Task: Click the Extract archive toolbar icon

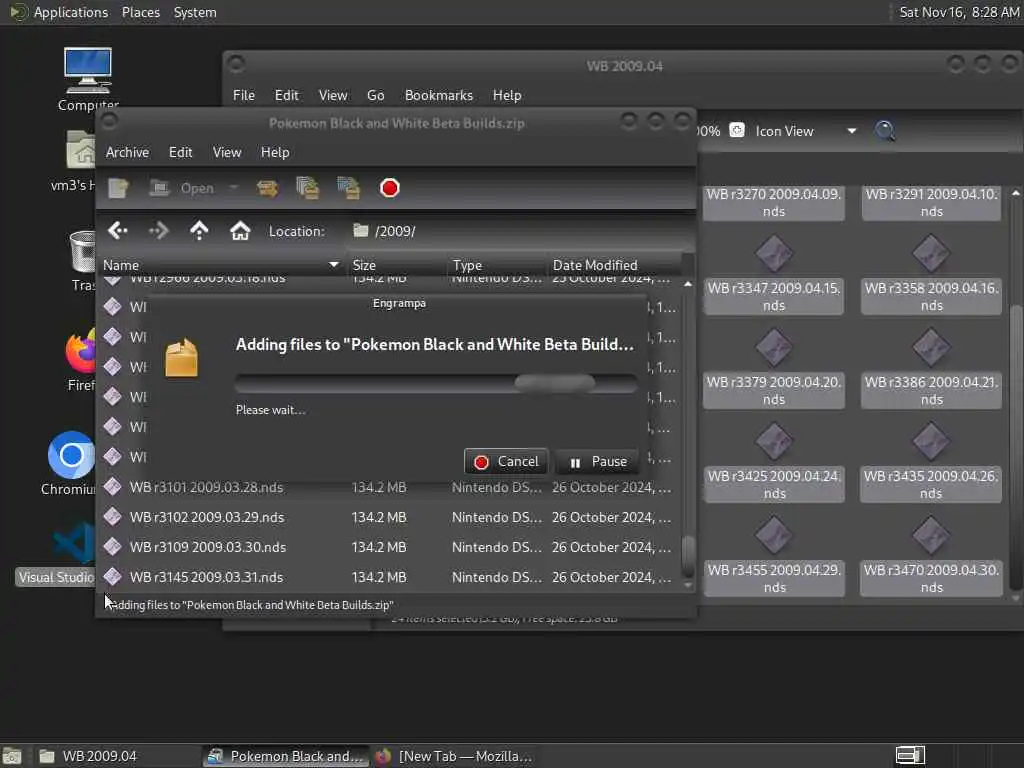Action: [x=267, y=188]
